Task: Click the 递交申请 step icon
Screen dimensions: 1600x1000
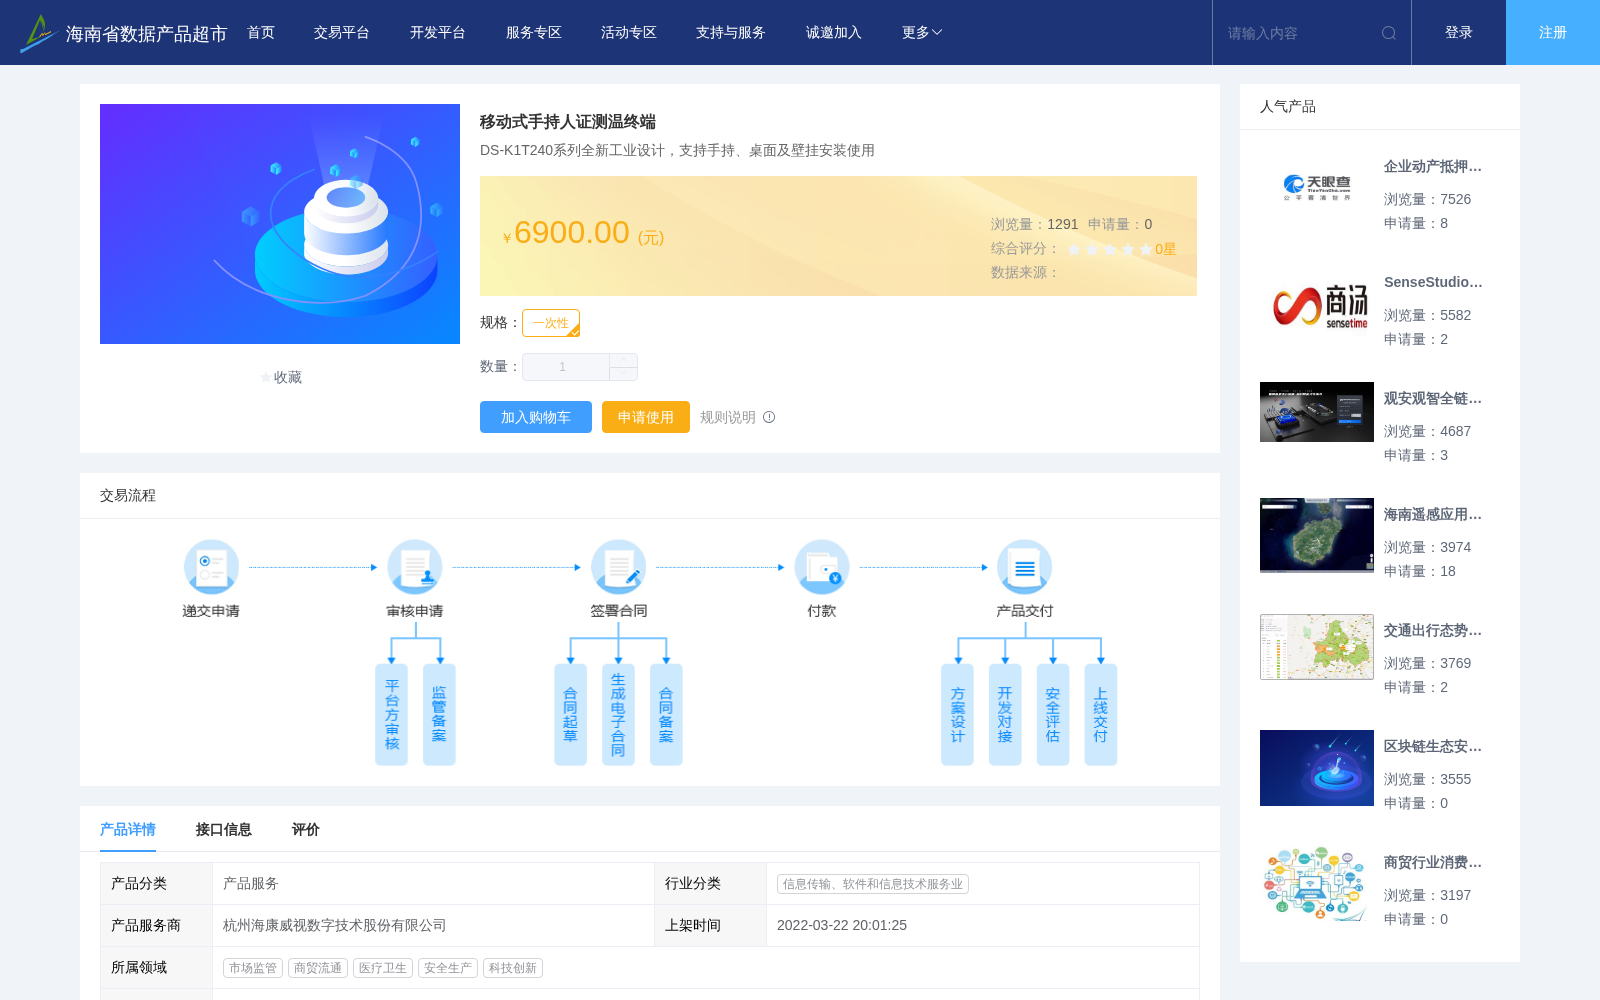Action: coord(211,567)
